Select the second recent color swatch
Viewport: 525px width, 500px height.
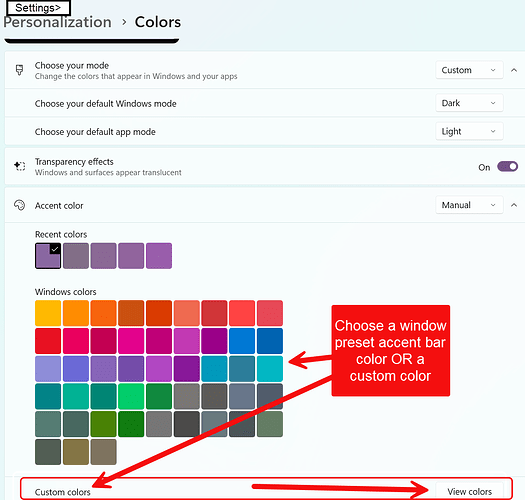[x=76, y=256]
